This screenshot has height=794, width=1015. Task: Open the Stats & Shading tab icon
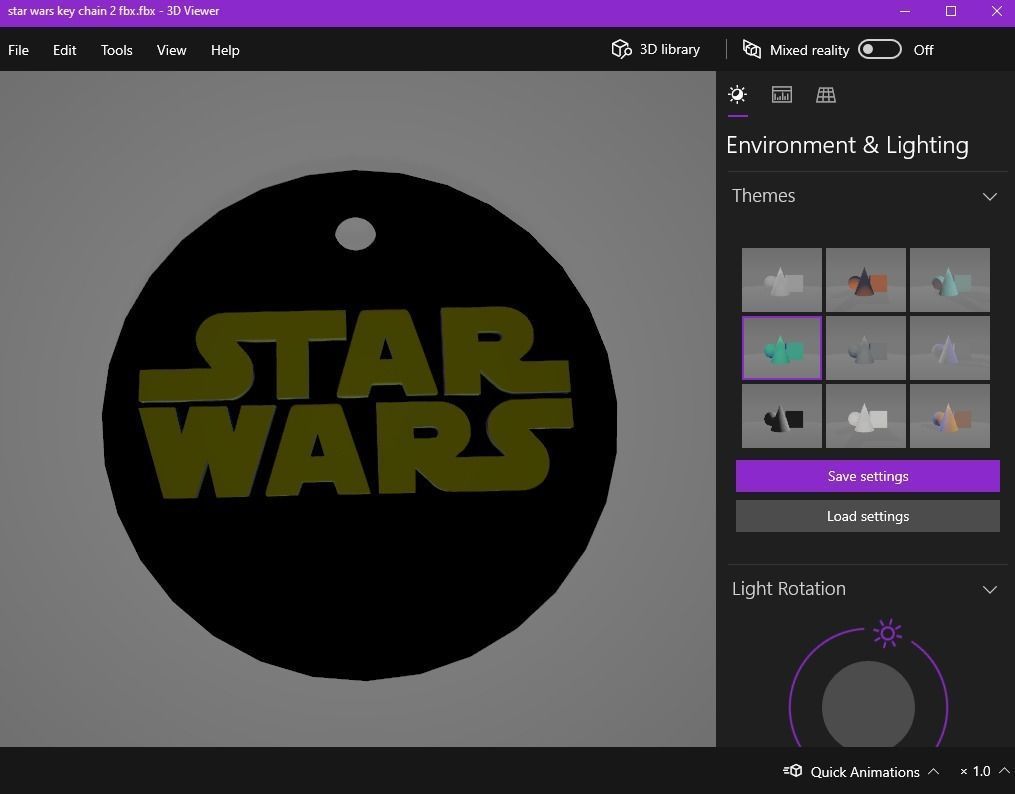[x=781, y=95]
